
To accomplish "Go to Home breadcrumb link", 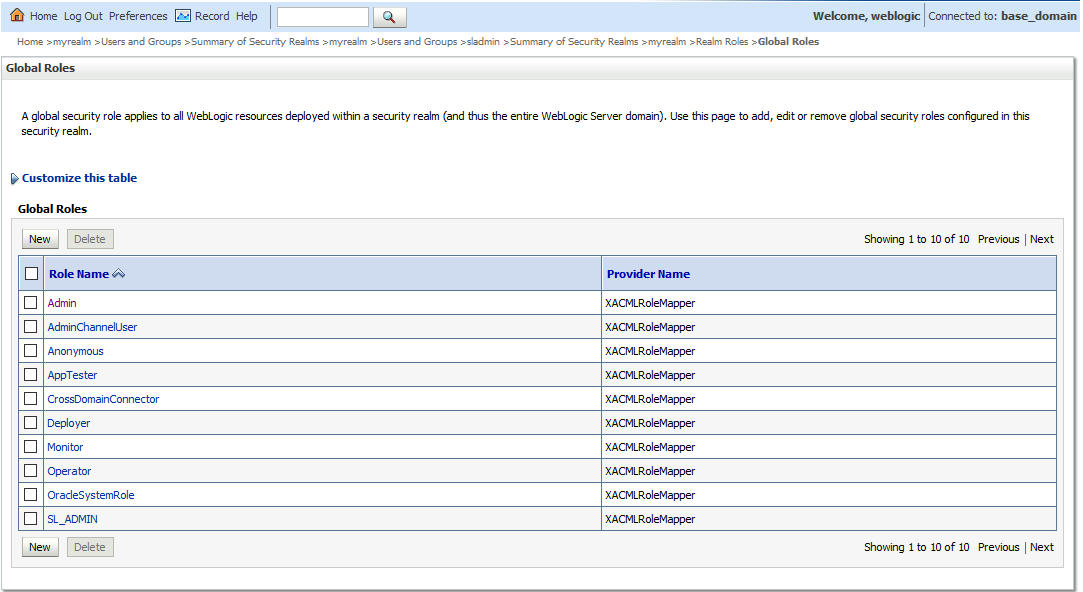I will (x=30, y=41).
